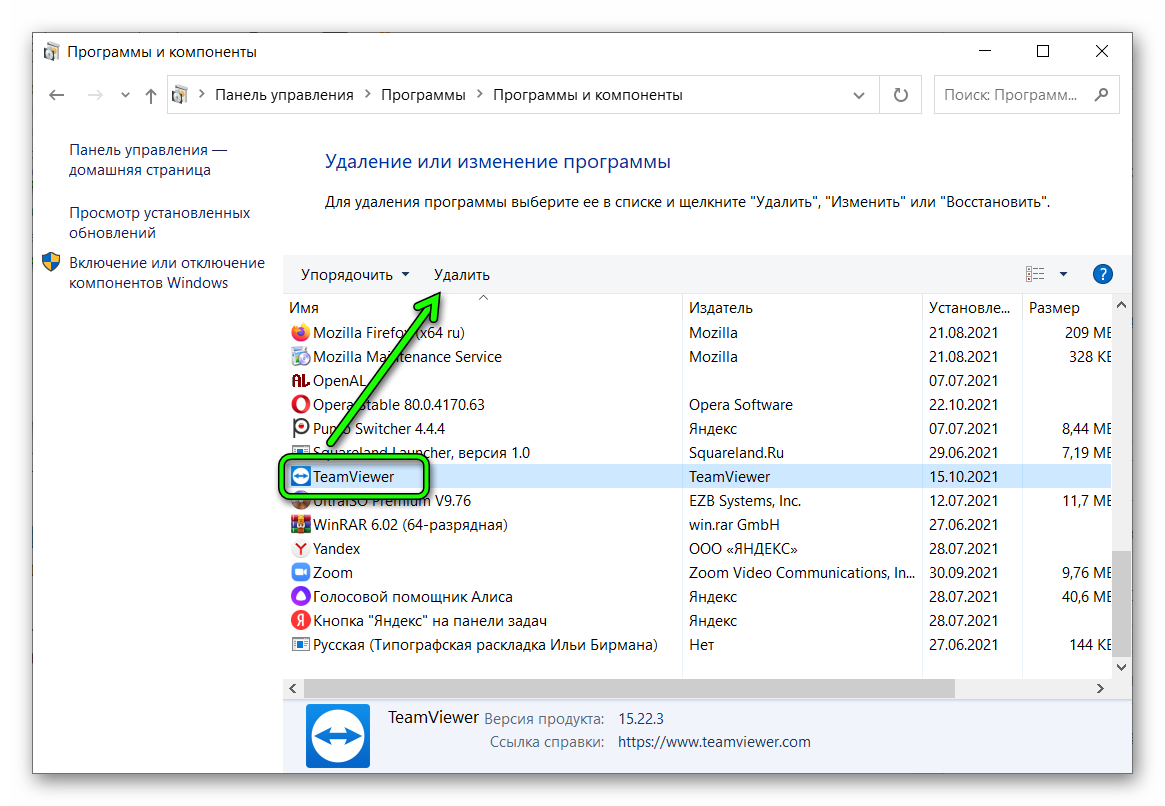Select the Zoom entry name
The image size is (1165, 806).
(333, 573)
